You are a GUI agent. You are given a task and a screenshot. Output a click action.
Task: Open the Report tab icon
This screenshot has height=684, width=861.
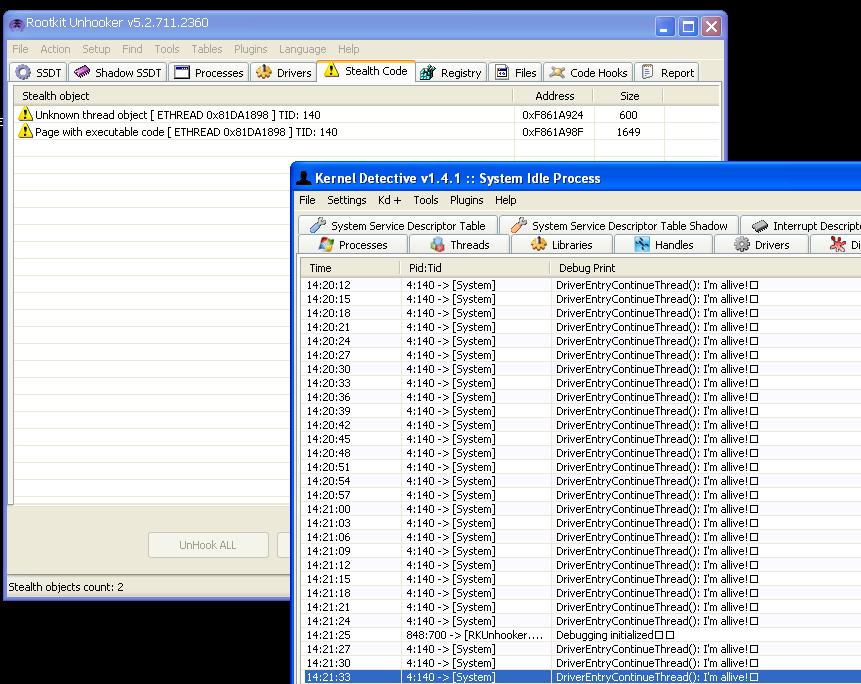648,72
